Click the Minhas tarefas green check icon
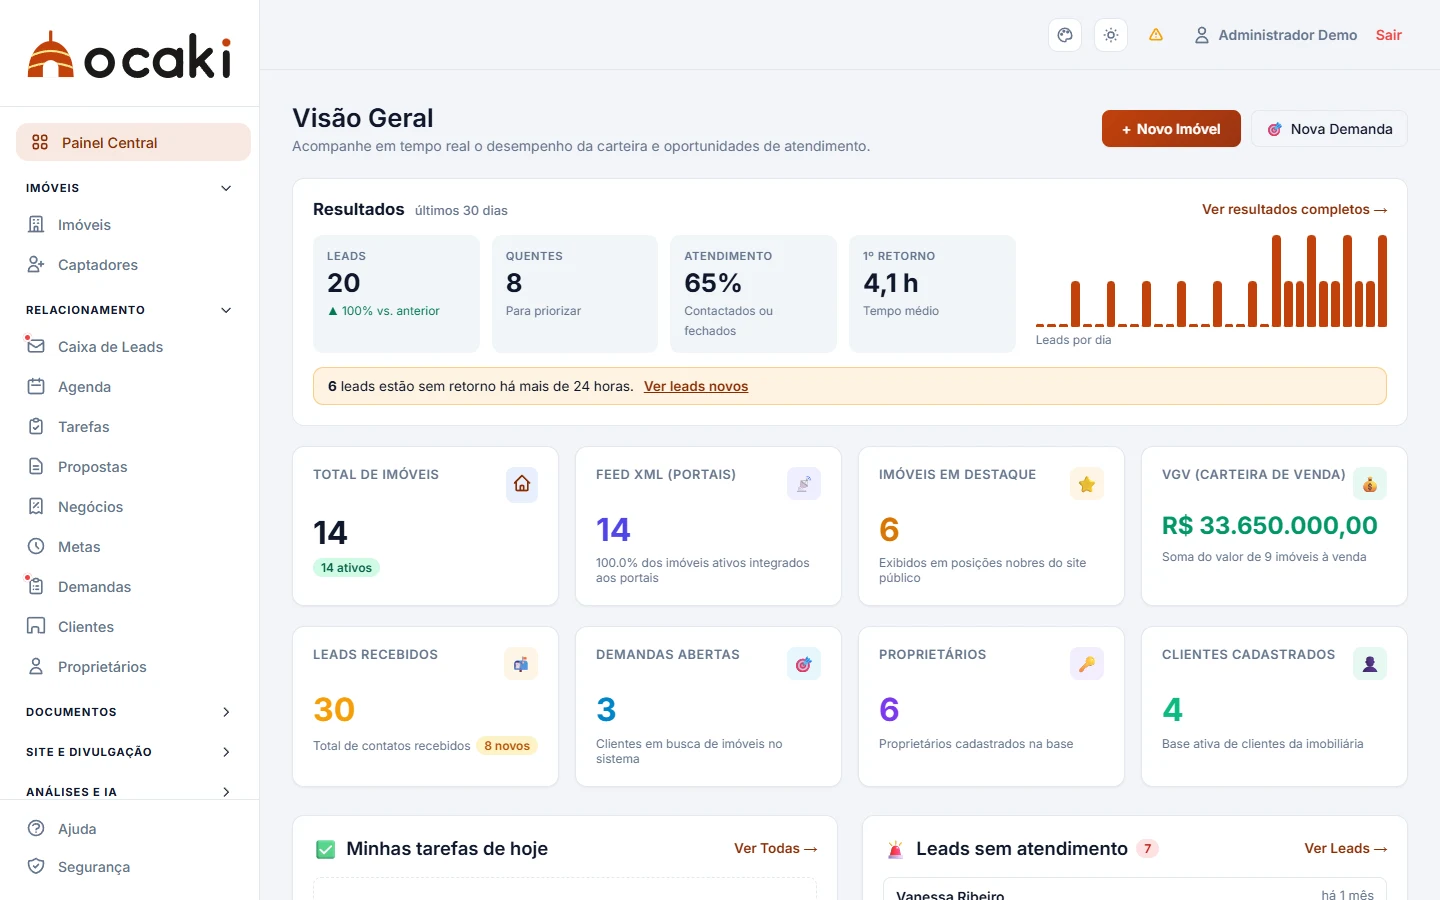 tap(325, 850)
